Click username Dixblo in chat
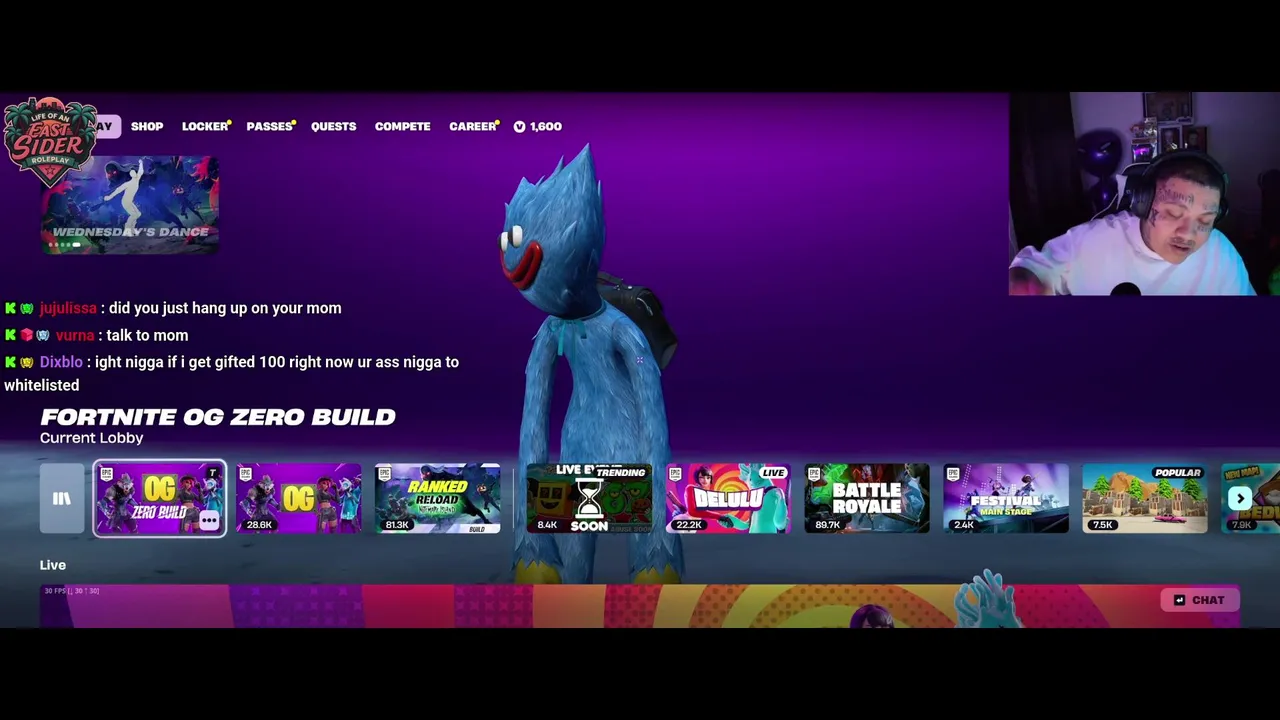1280x720 pixels. click(x=61, y=362)
